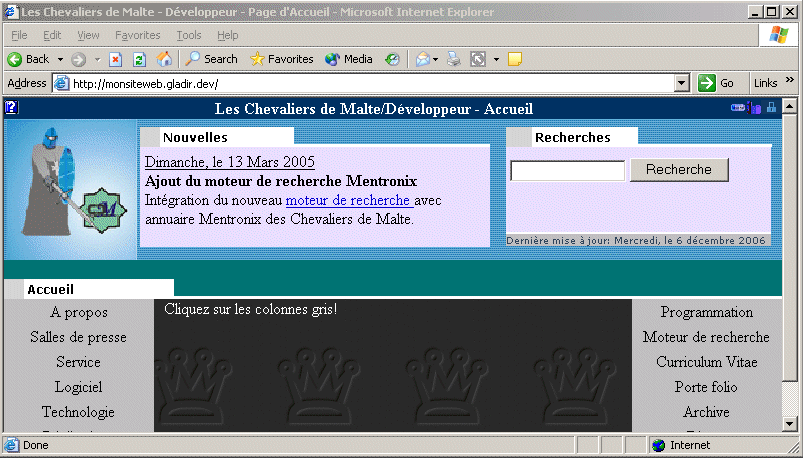The width and height of the screenshot is (803, 458).
Task: Open the Favorites menu
Action: (x=137, y=35)
